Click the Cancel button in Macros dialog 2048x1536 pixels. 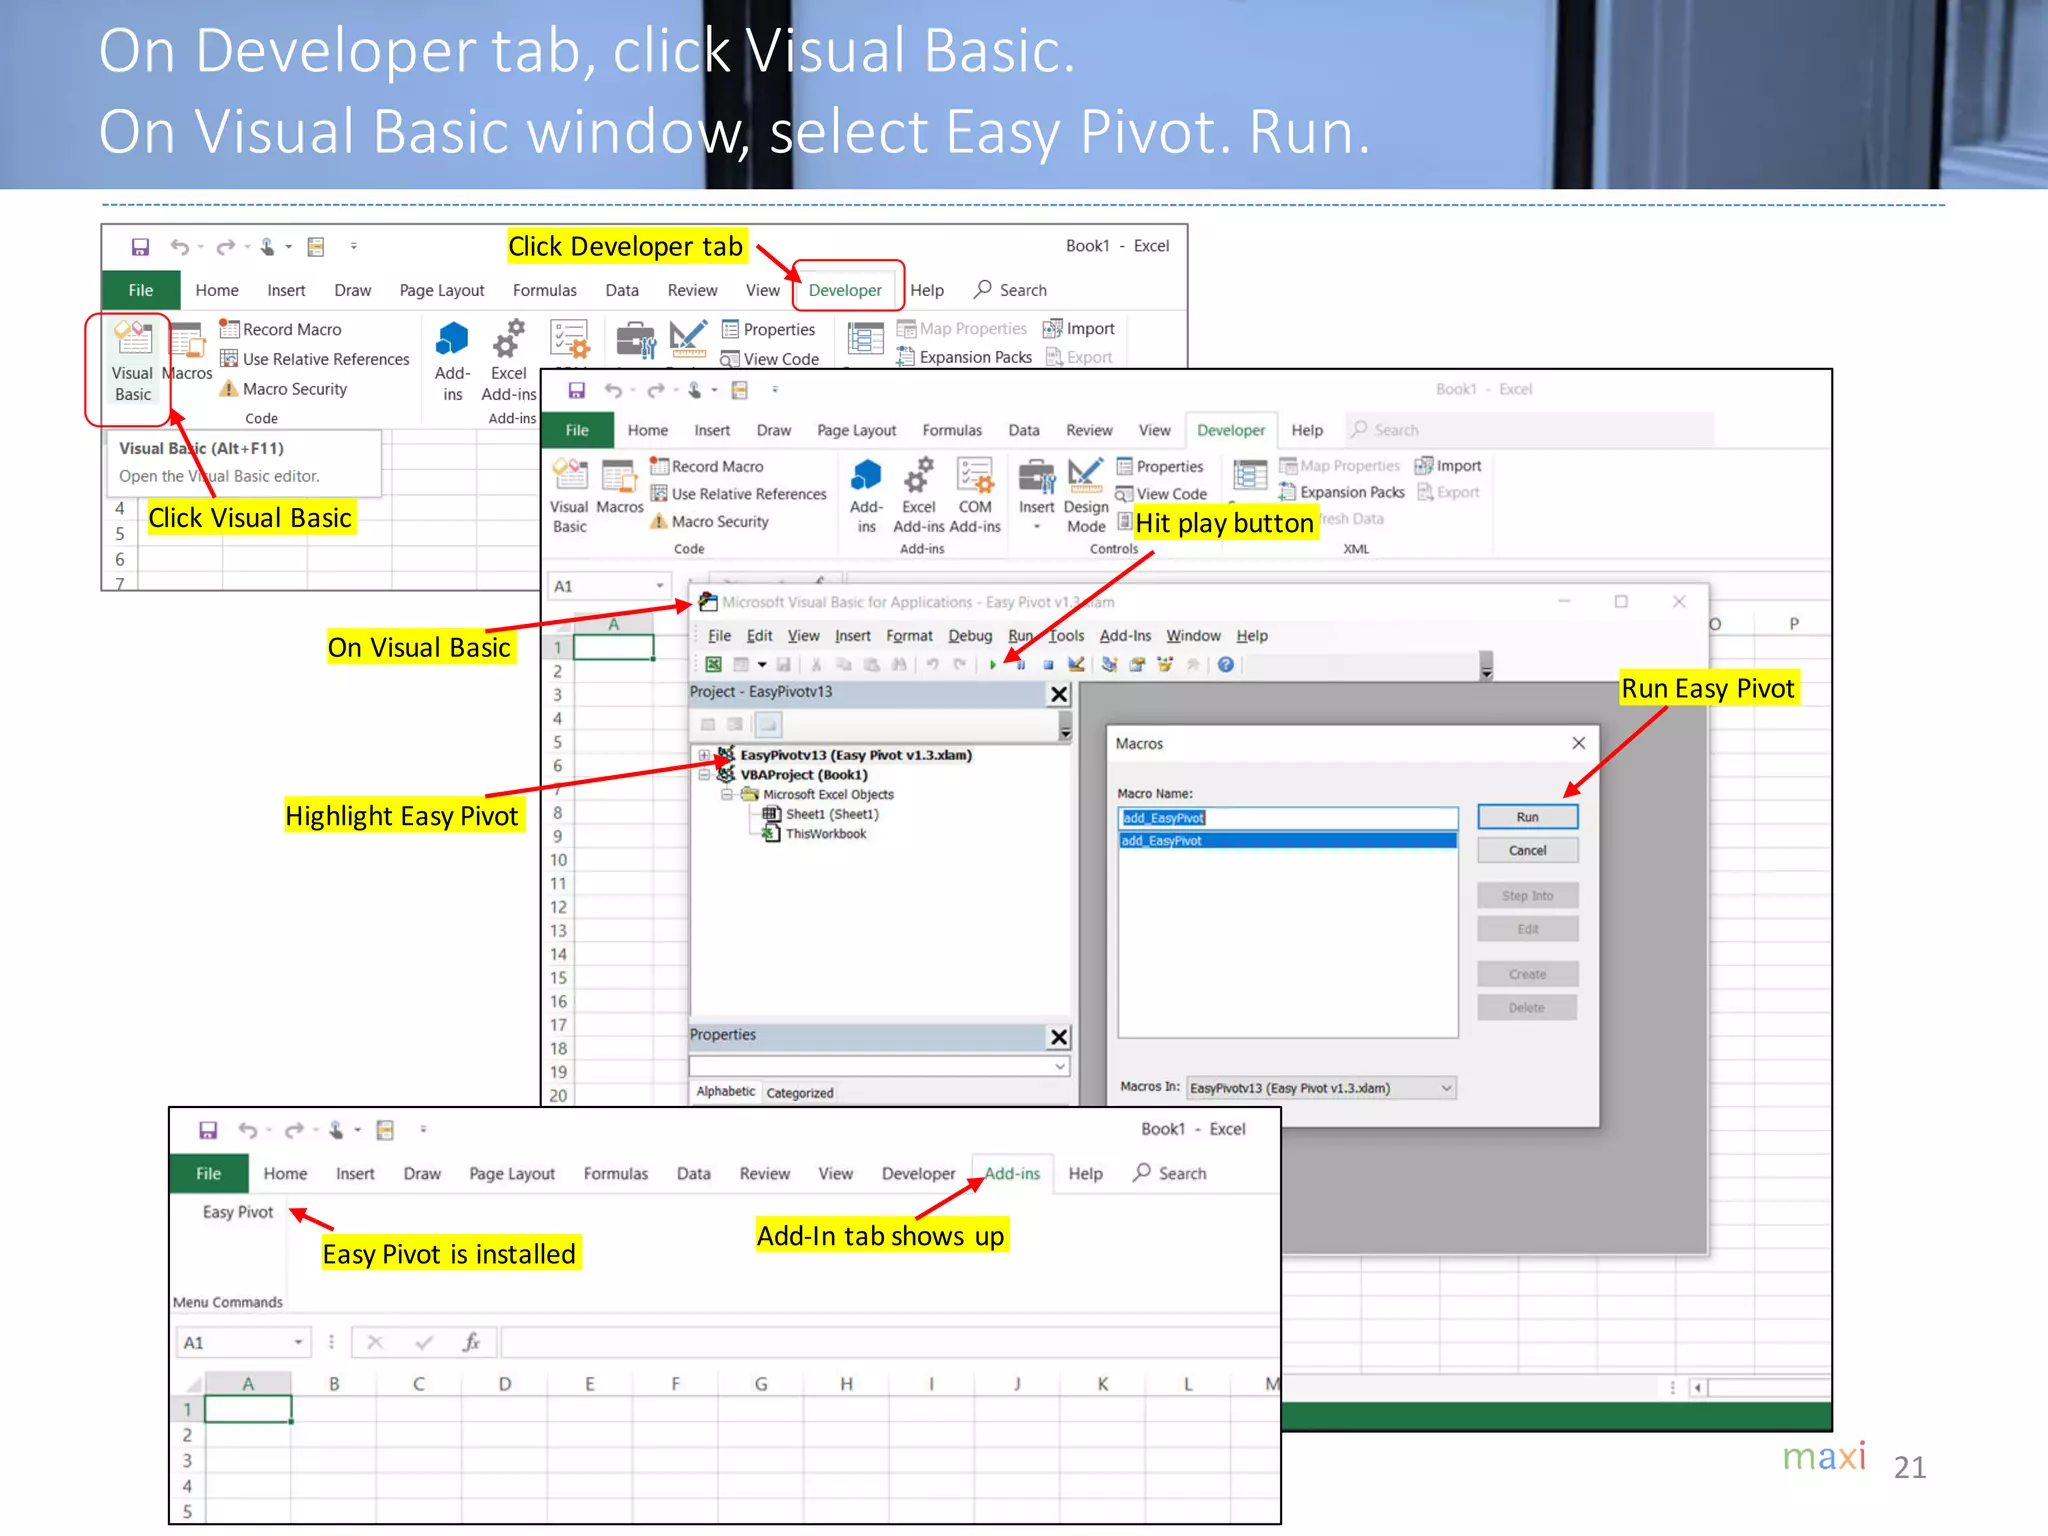pos(1528,851)
